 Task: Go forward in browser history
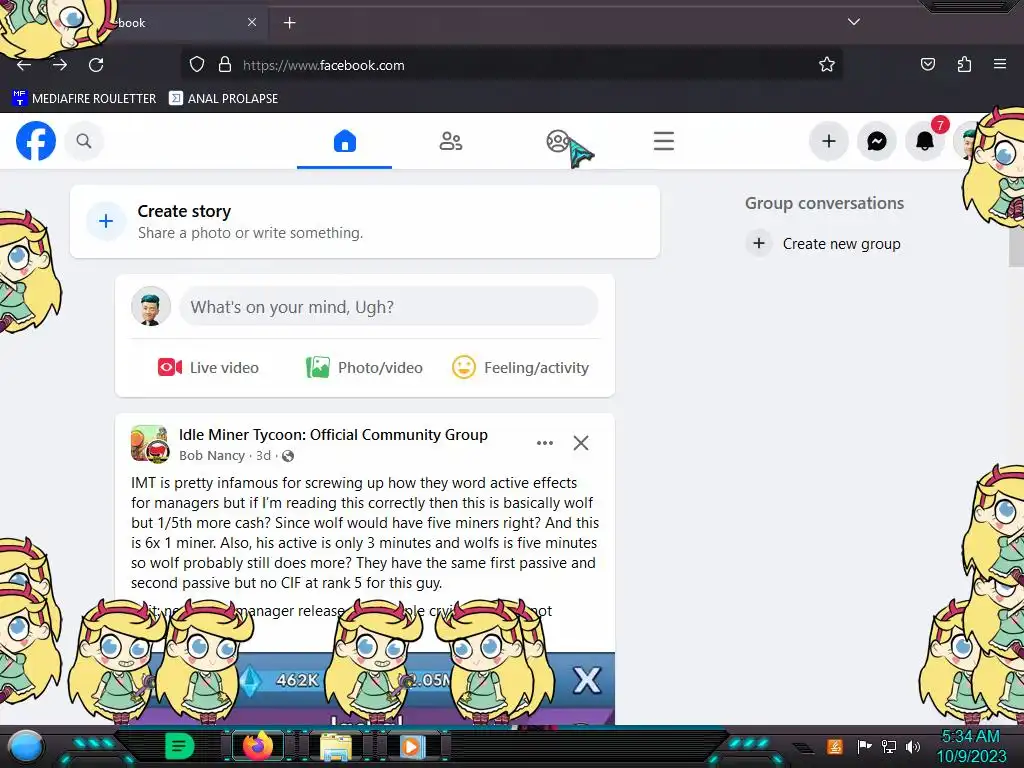point(60,65)
